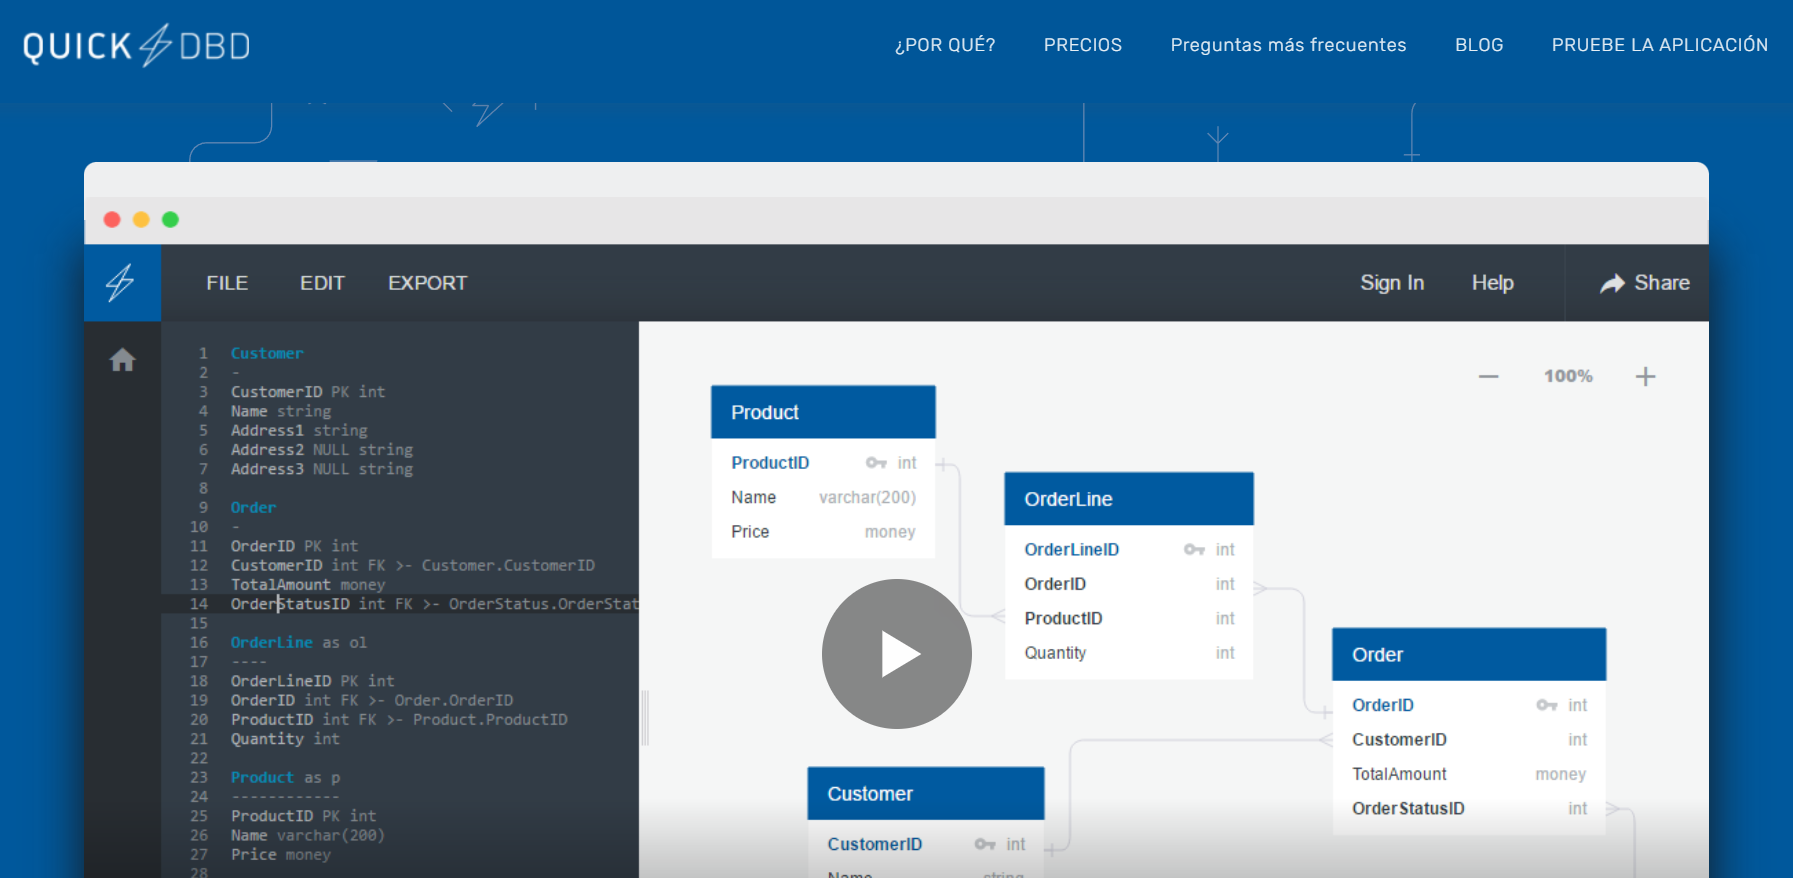Click the ProductID field in OrderLine table
The image size is (1793, 878).
[1063, 619]
